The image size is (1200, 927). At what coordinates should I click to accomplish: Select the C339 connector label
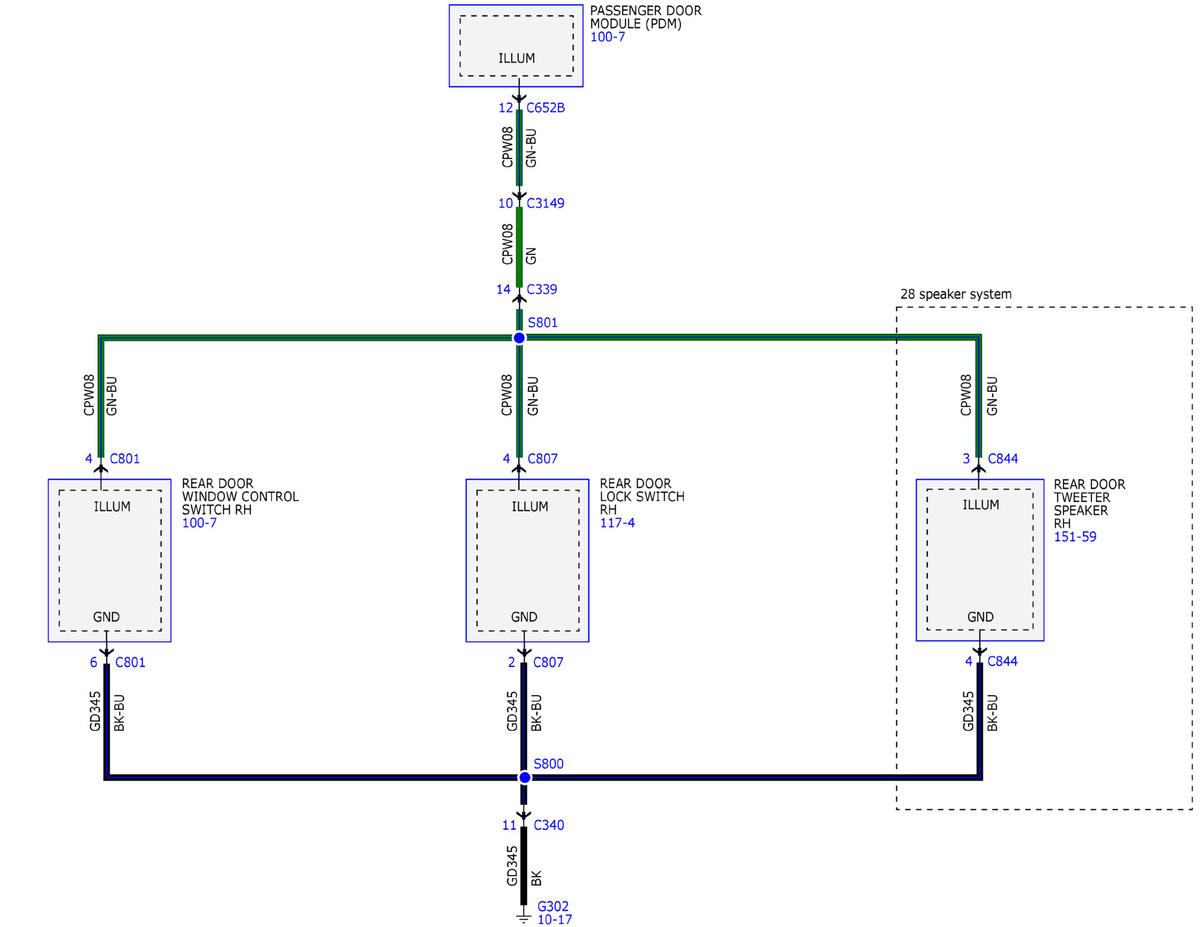coord(542,290)
